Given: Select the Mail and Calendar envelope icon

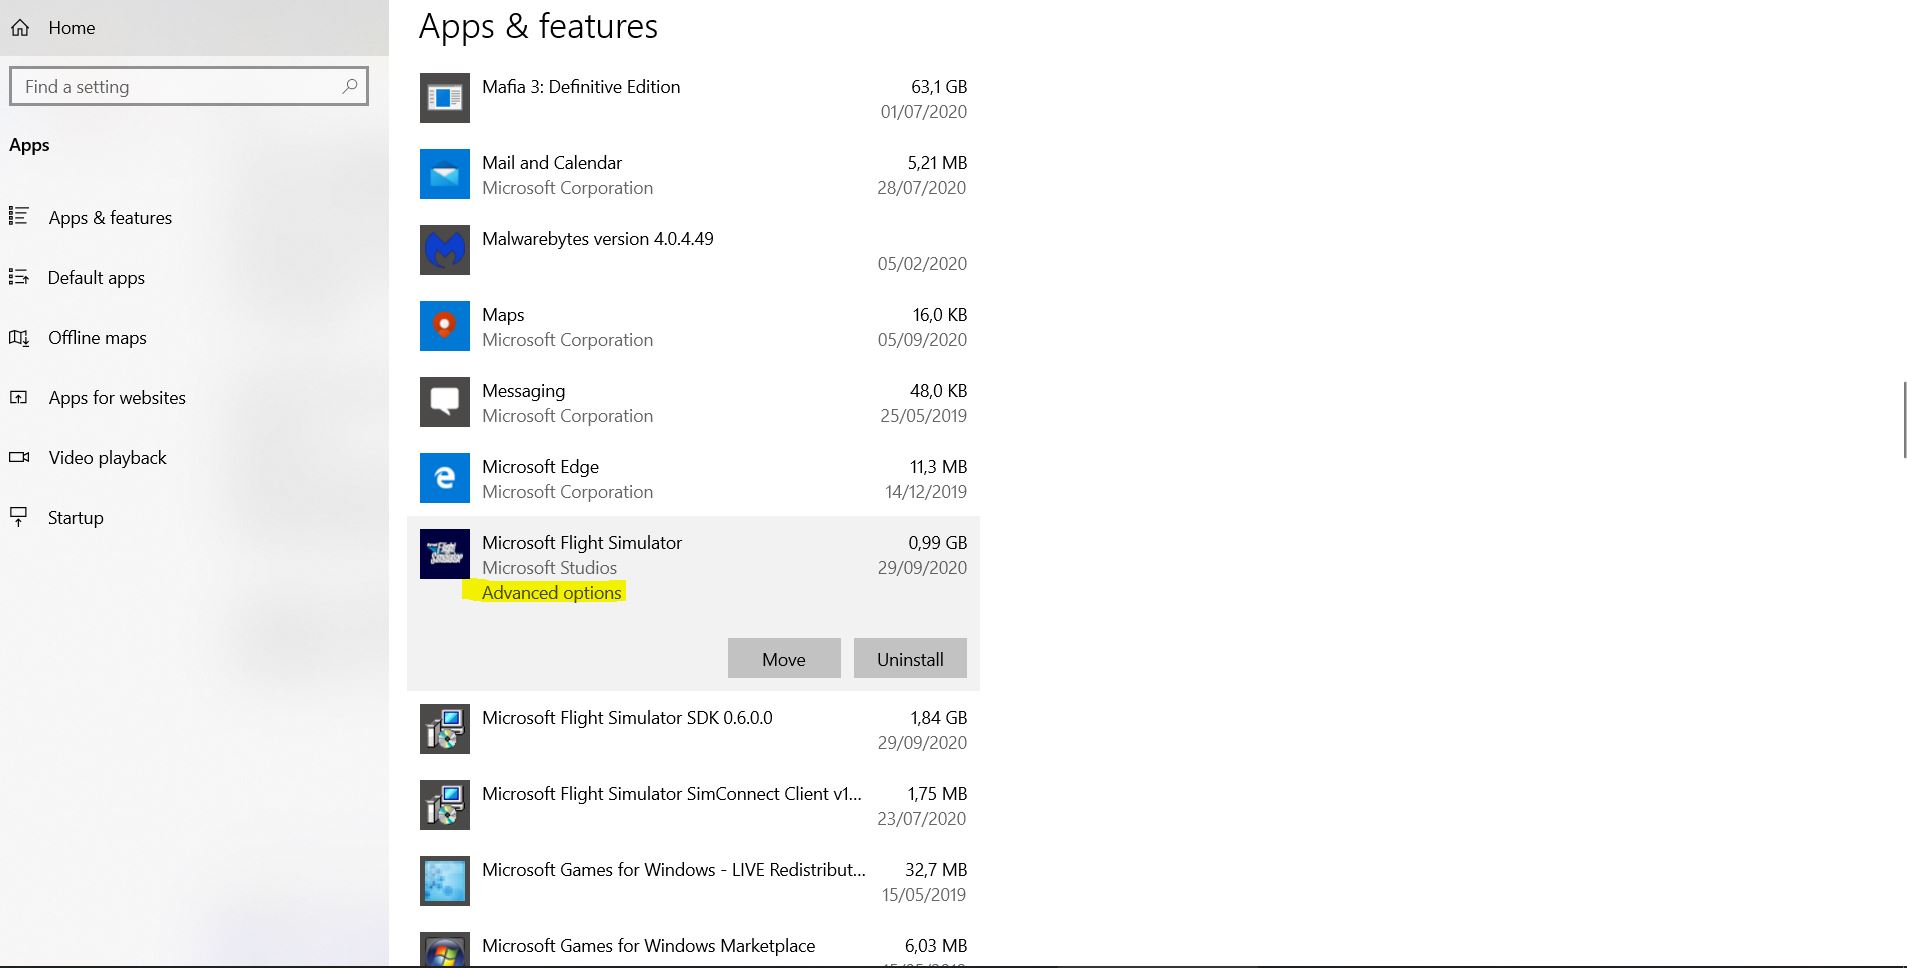Looking at the screenshot, I should tap(444, 174).
